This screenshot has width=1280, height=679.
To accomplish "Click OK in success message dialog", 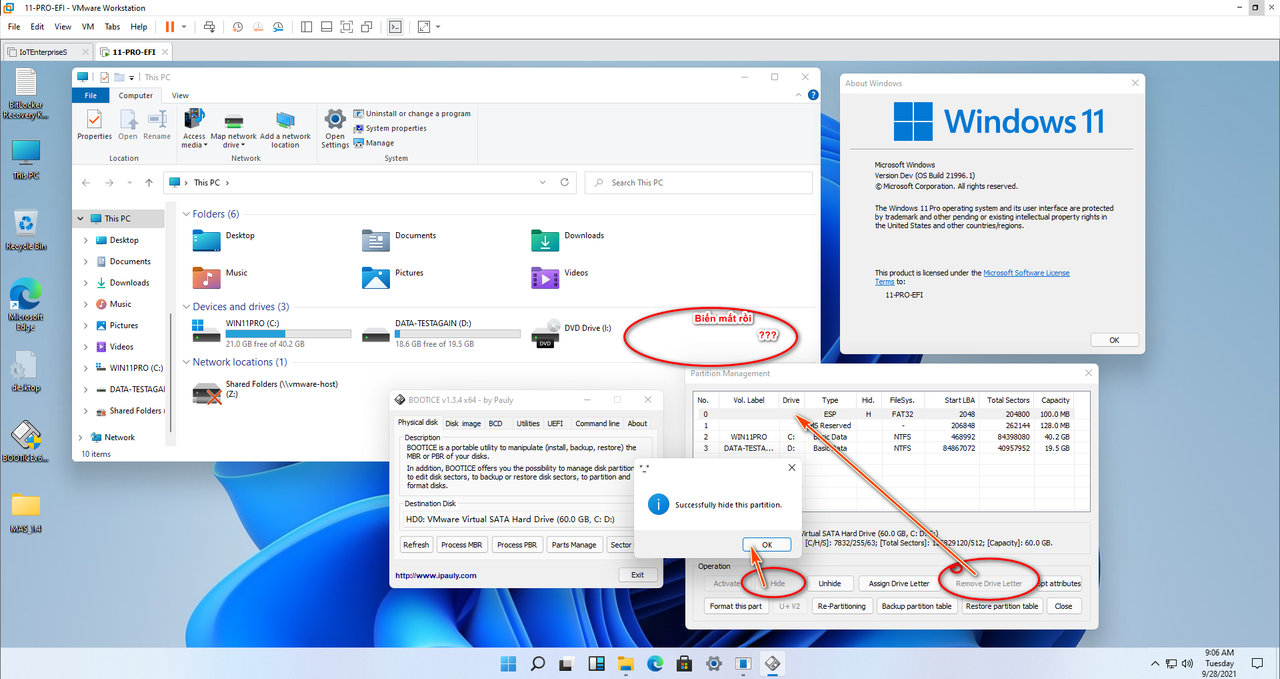I will click(x=767, y=545).
